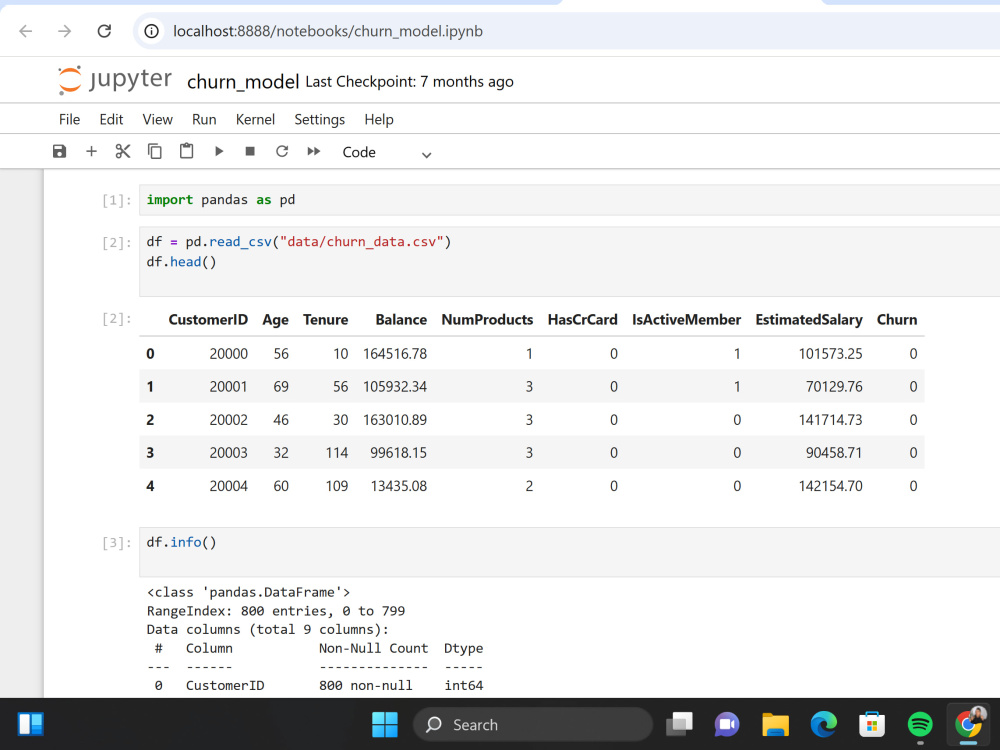Screen dimensions: 1000x750
Task: Open the cell type dropdown showing Code
Action: click(x=386, y=152)
